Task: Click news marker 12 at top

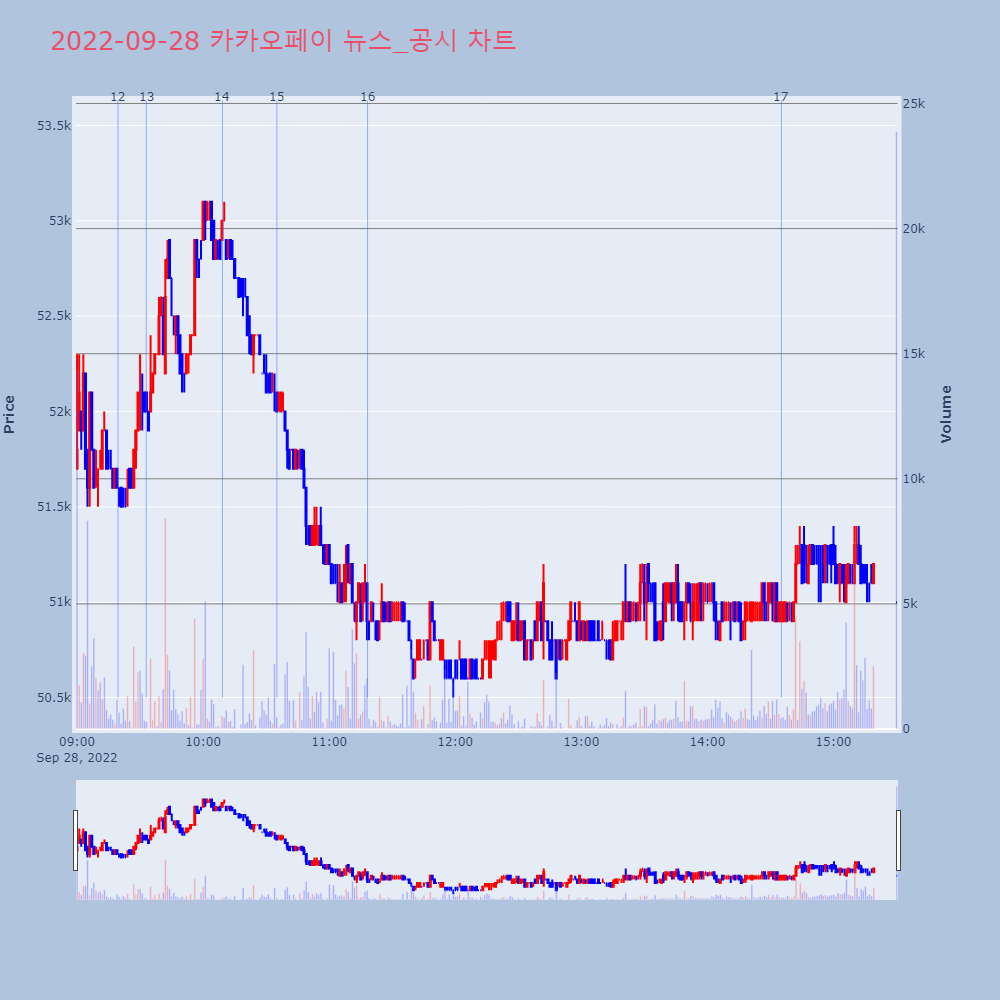Action: (x=118, y=97)
